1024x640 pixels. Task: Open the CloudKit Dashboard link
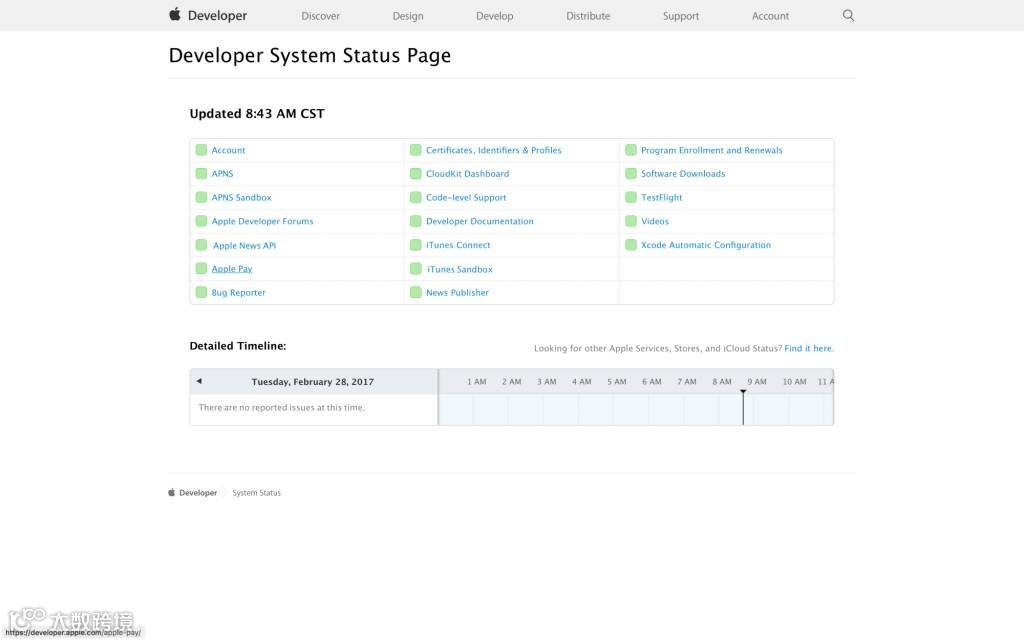tap(467, 174)
